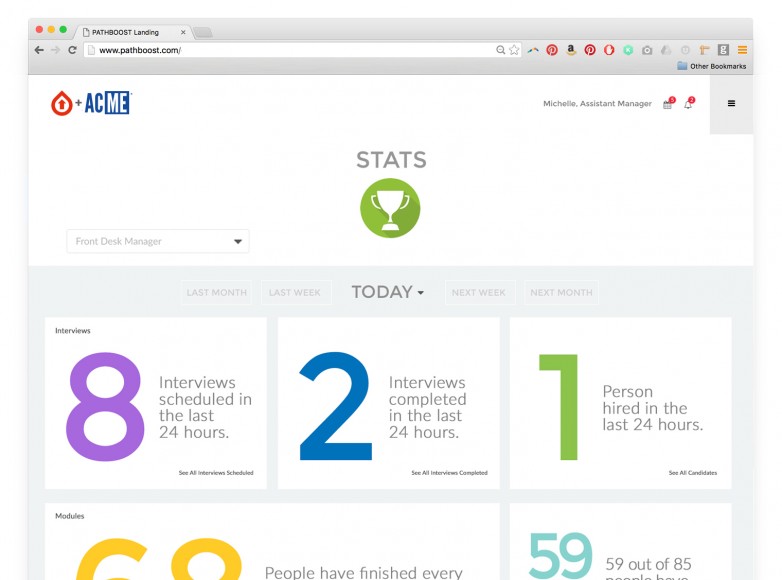Click the bell alerts icon
Image resolution: width=782 pixels, height=580 pixels.
688,104
